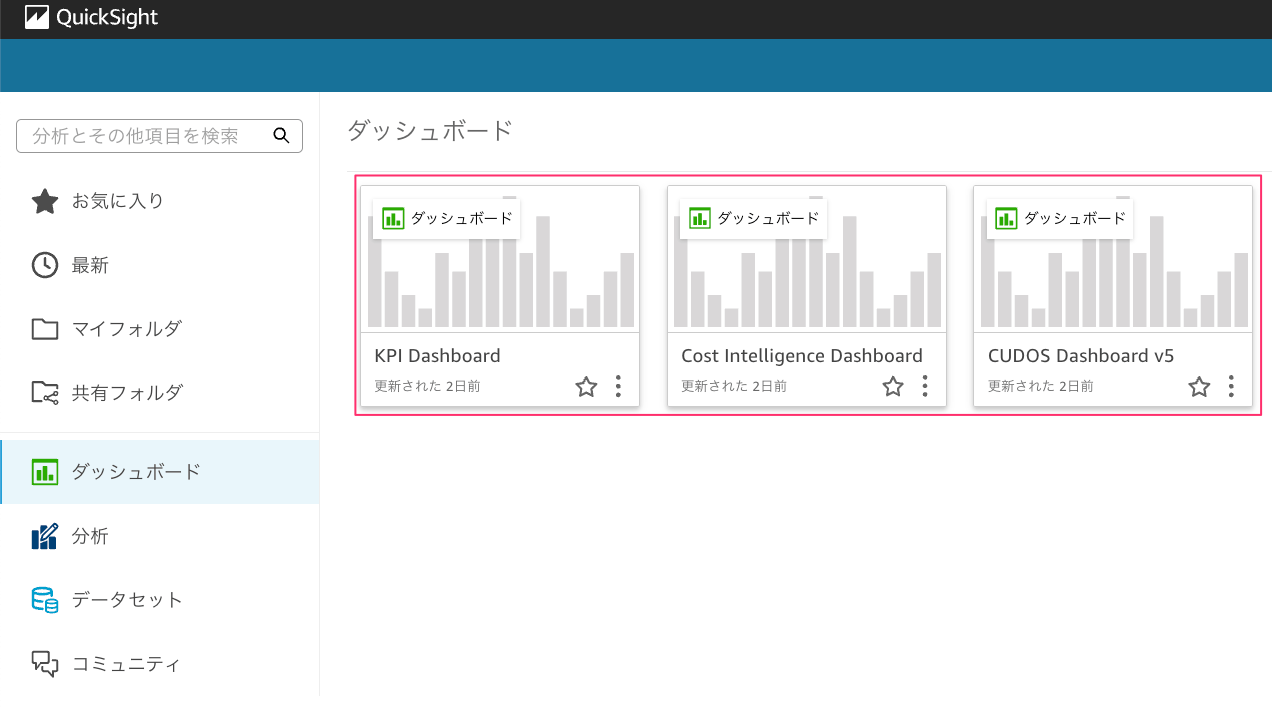Click the search magnifier icon
Viewport: 1272px width, 708px height.
pos(281,135)
